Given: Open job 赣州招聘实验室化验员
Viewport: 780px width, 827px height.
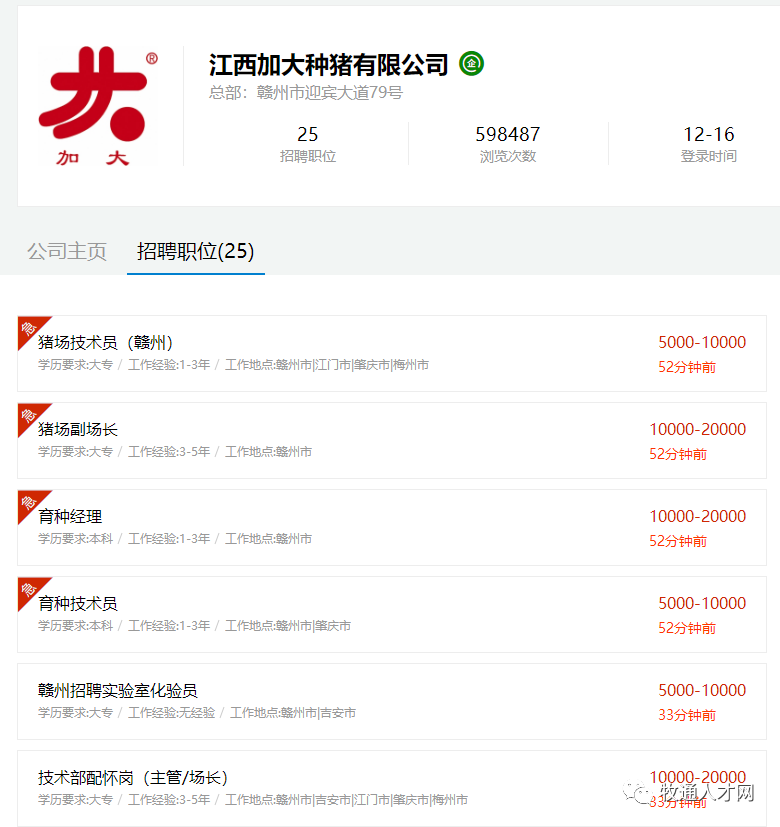Looking at the screenshot, I should (118, 690).
